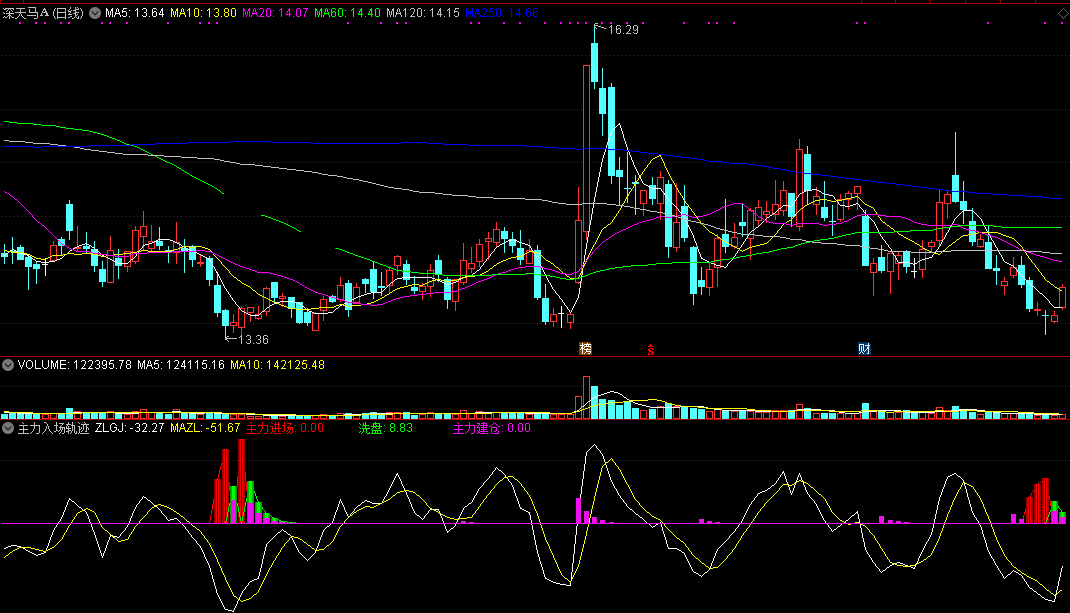Screen dimensions: 1070x613
Task: Expand the 主力入场轨迹 indicator dropdown arrow
Action: point(8,428)
